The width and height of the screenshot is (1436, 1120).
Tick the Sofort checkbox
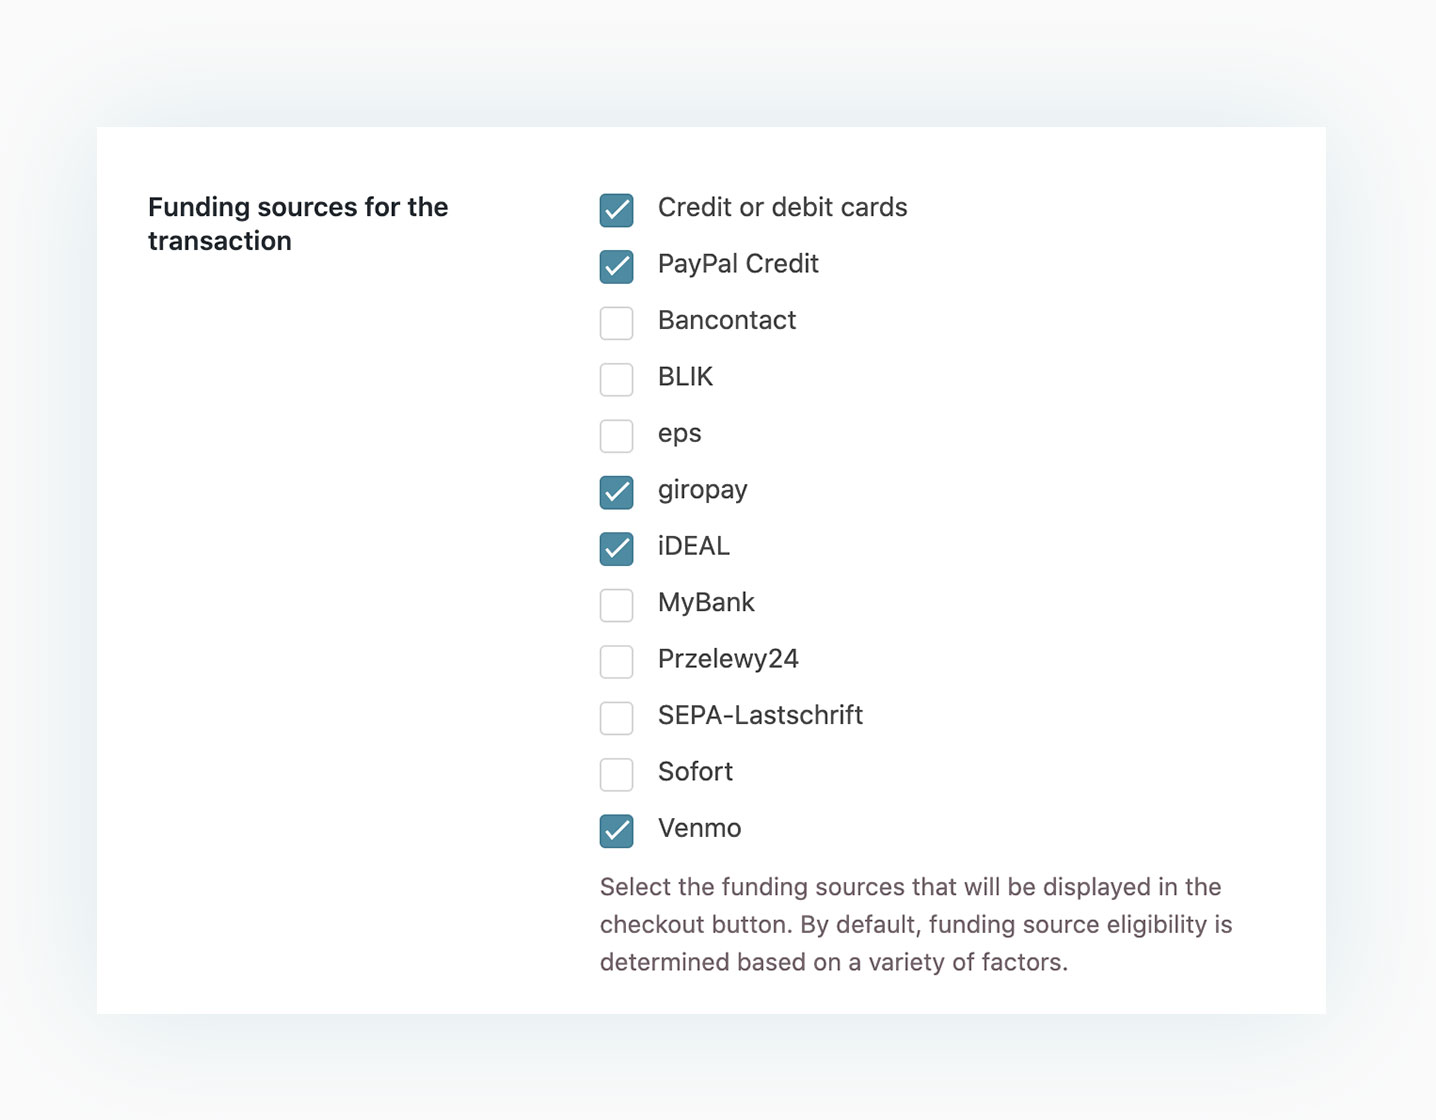616,774
